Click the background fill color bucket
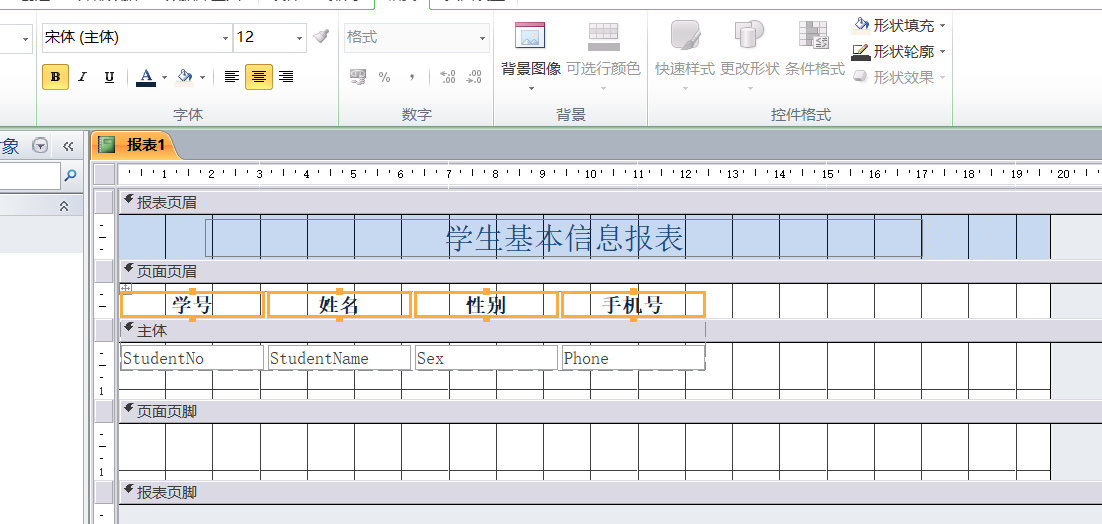Image resolution: width=1102 pixels, height=524 pixels. (x=184, y=77)
